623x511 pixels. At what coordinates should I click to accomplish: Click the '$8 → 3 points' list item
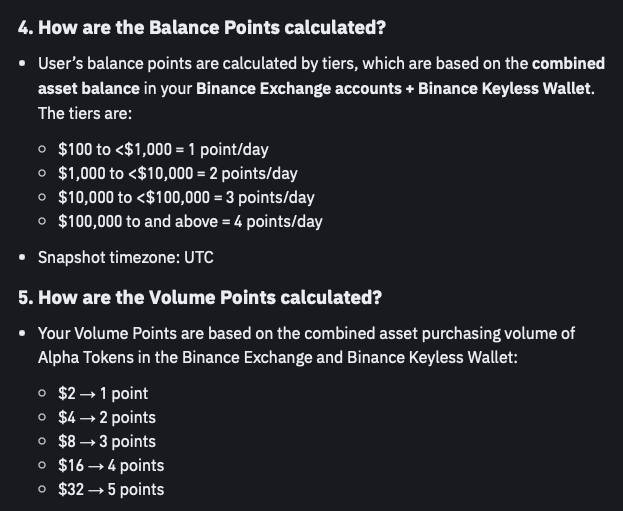coord(107,441)
